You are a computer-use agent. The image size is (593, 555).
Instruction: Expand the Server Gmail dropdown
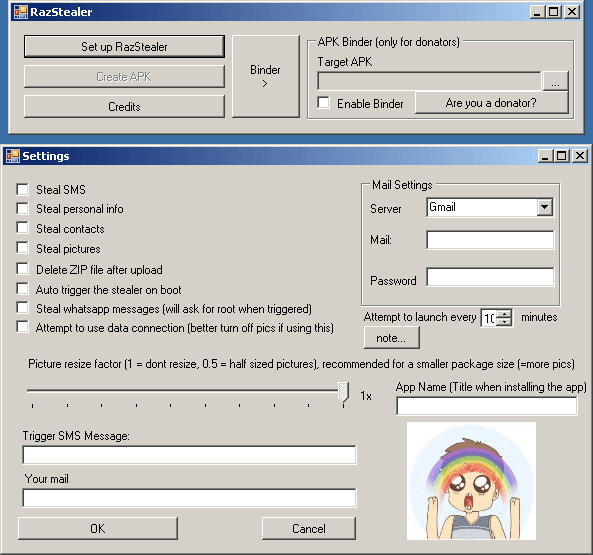tap(545, 207)
